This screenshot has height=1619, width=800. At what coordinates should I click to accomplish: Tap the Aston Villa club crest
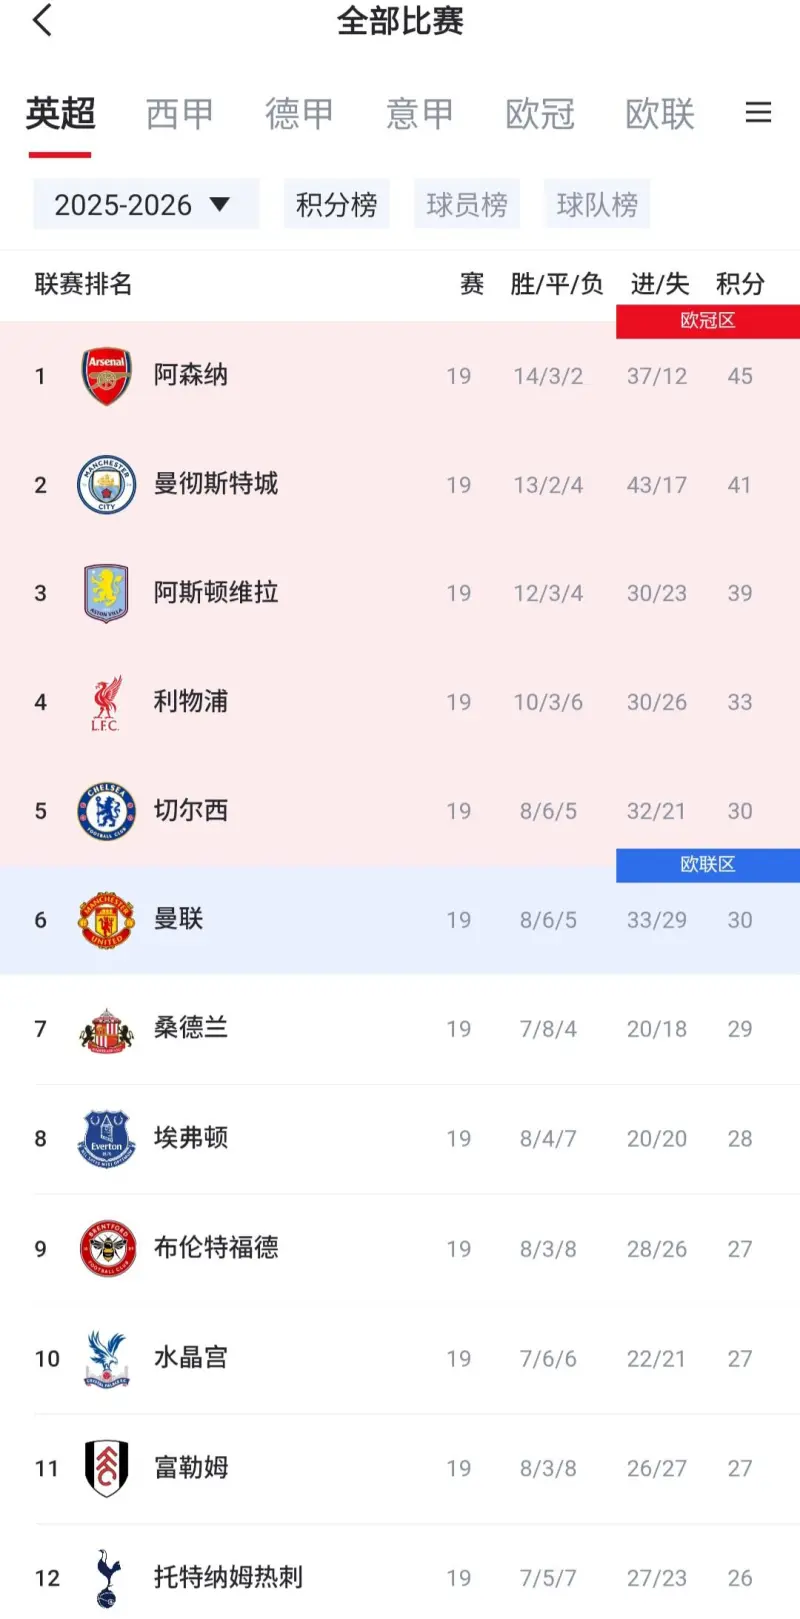click(x=106, y=593)
